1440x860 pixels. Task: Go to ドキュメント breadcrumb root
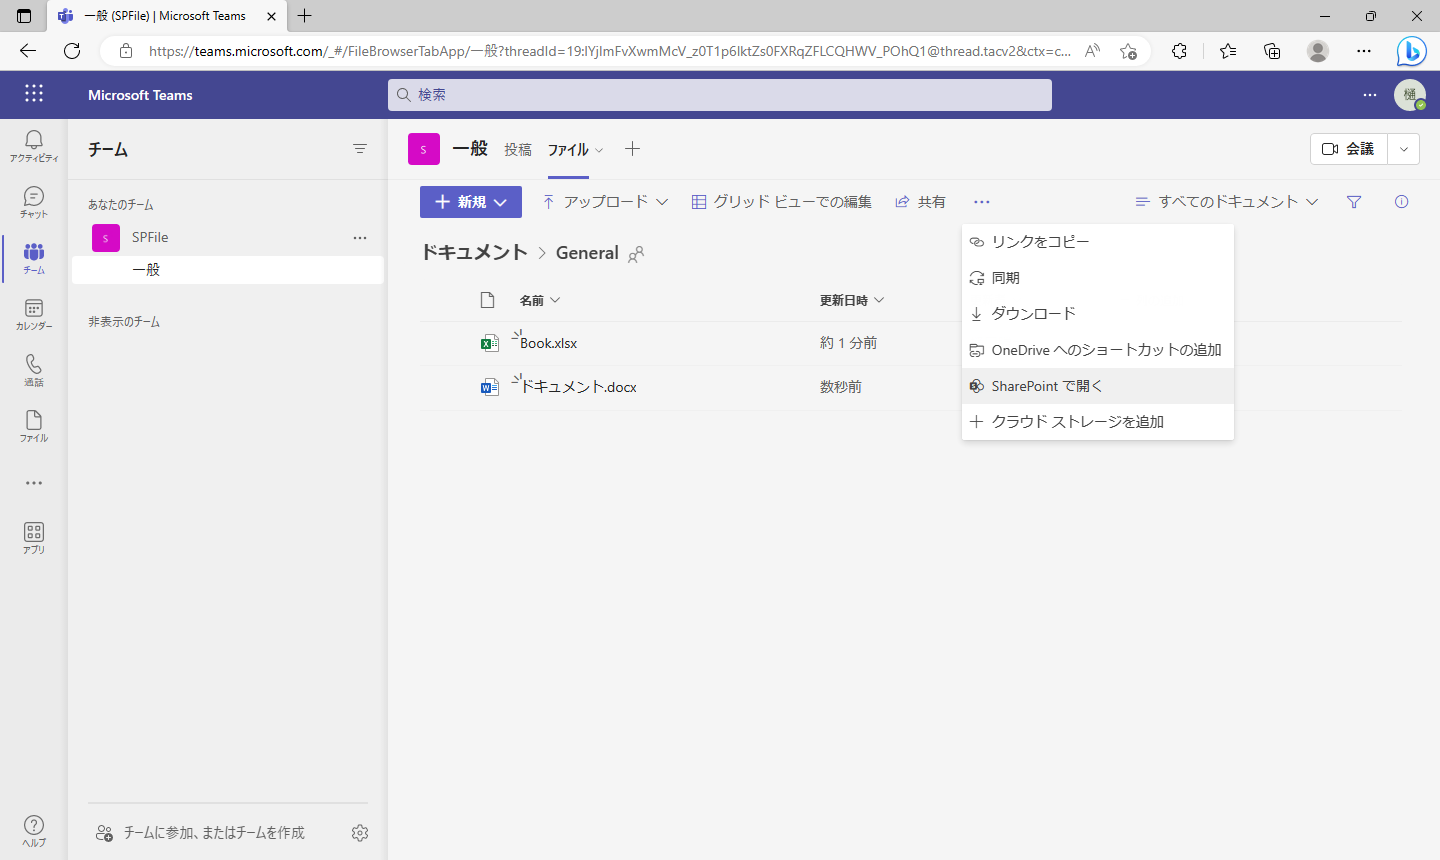474,253
